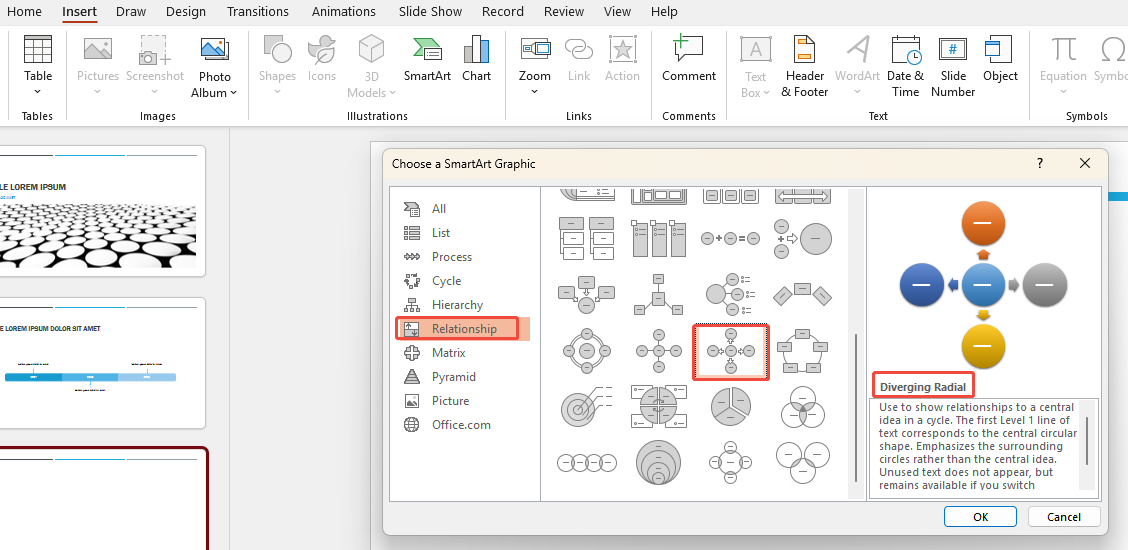Open the Shapes gallery dropdown
Screen dimensions: 1128x550
pyautogui.click(x=277, y=91)
